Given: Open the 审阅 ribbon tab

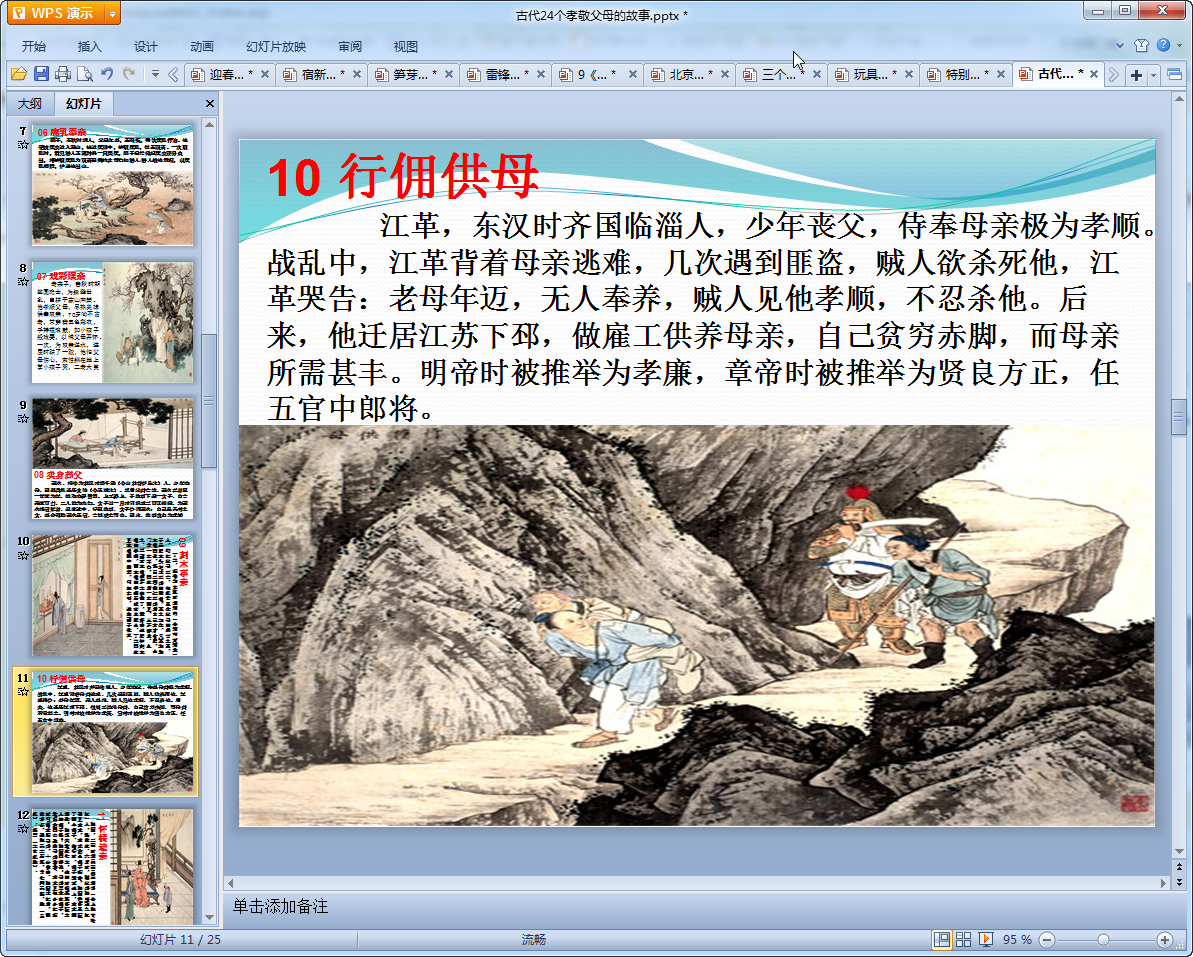Looking at the screenshot, I should pyautogui.click(x=350, y=46).
